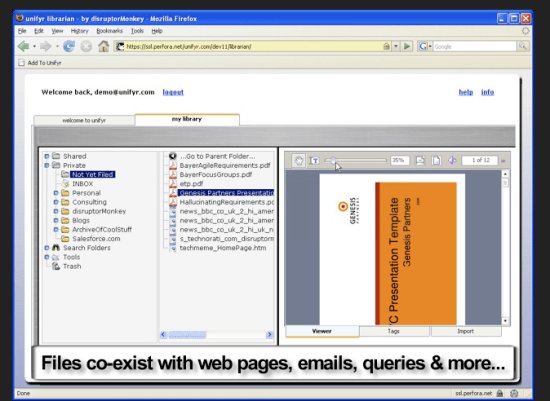Switch to the welcome to unifyr tab

click(x=84, y=120)
